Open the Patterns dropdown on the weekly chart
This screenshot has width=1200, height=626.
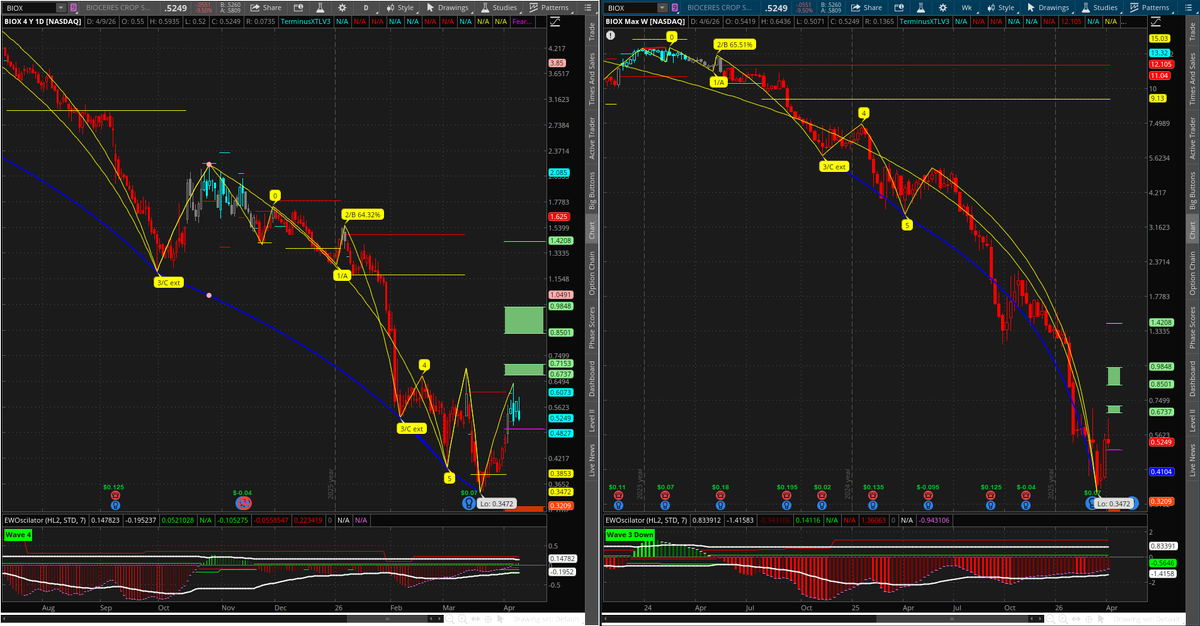tap(1150, 8)
